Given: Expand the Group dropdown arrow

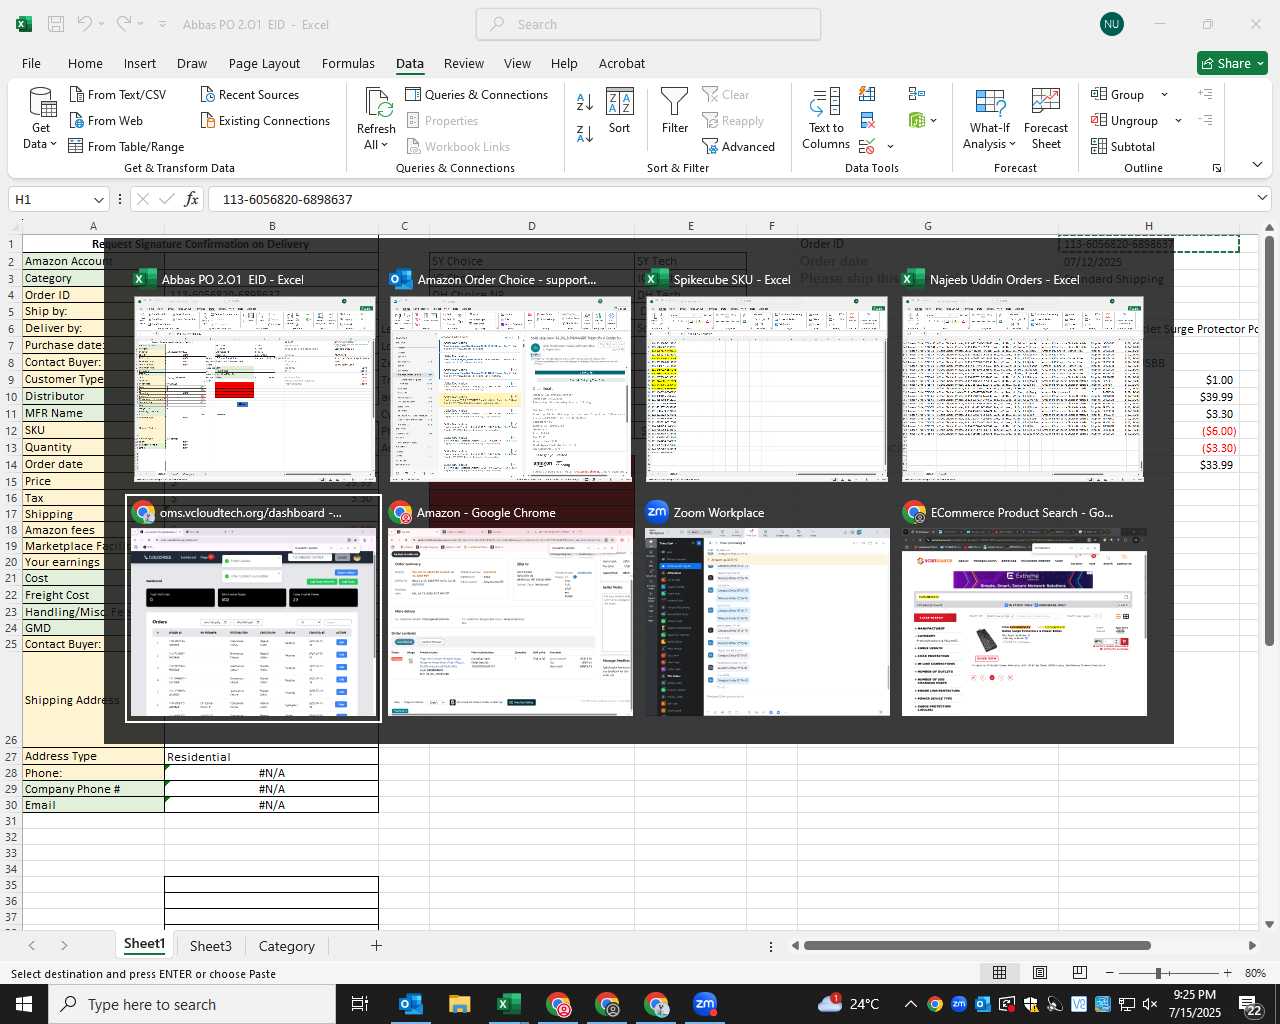Looking at the screenshot, I should [1164, 94].
